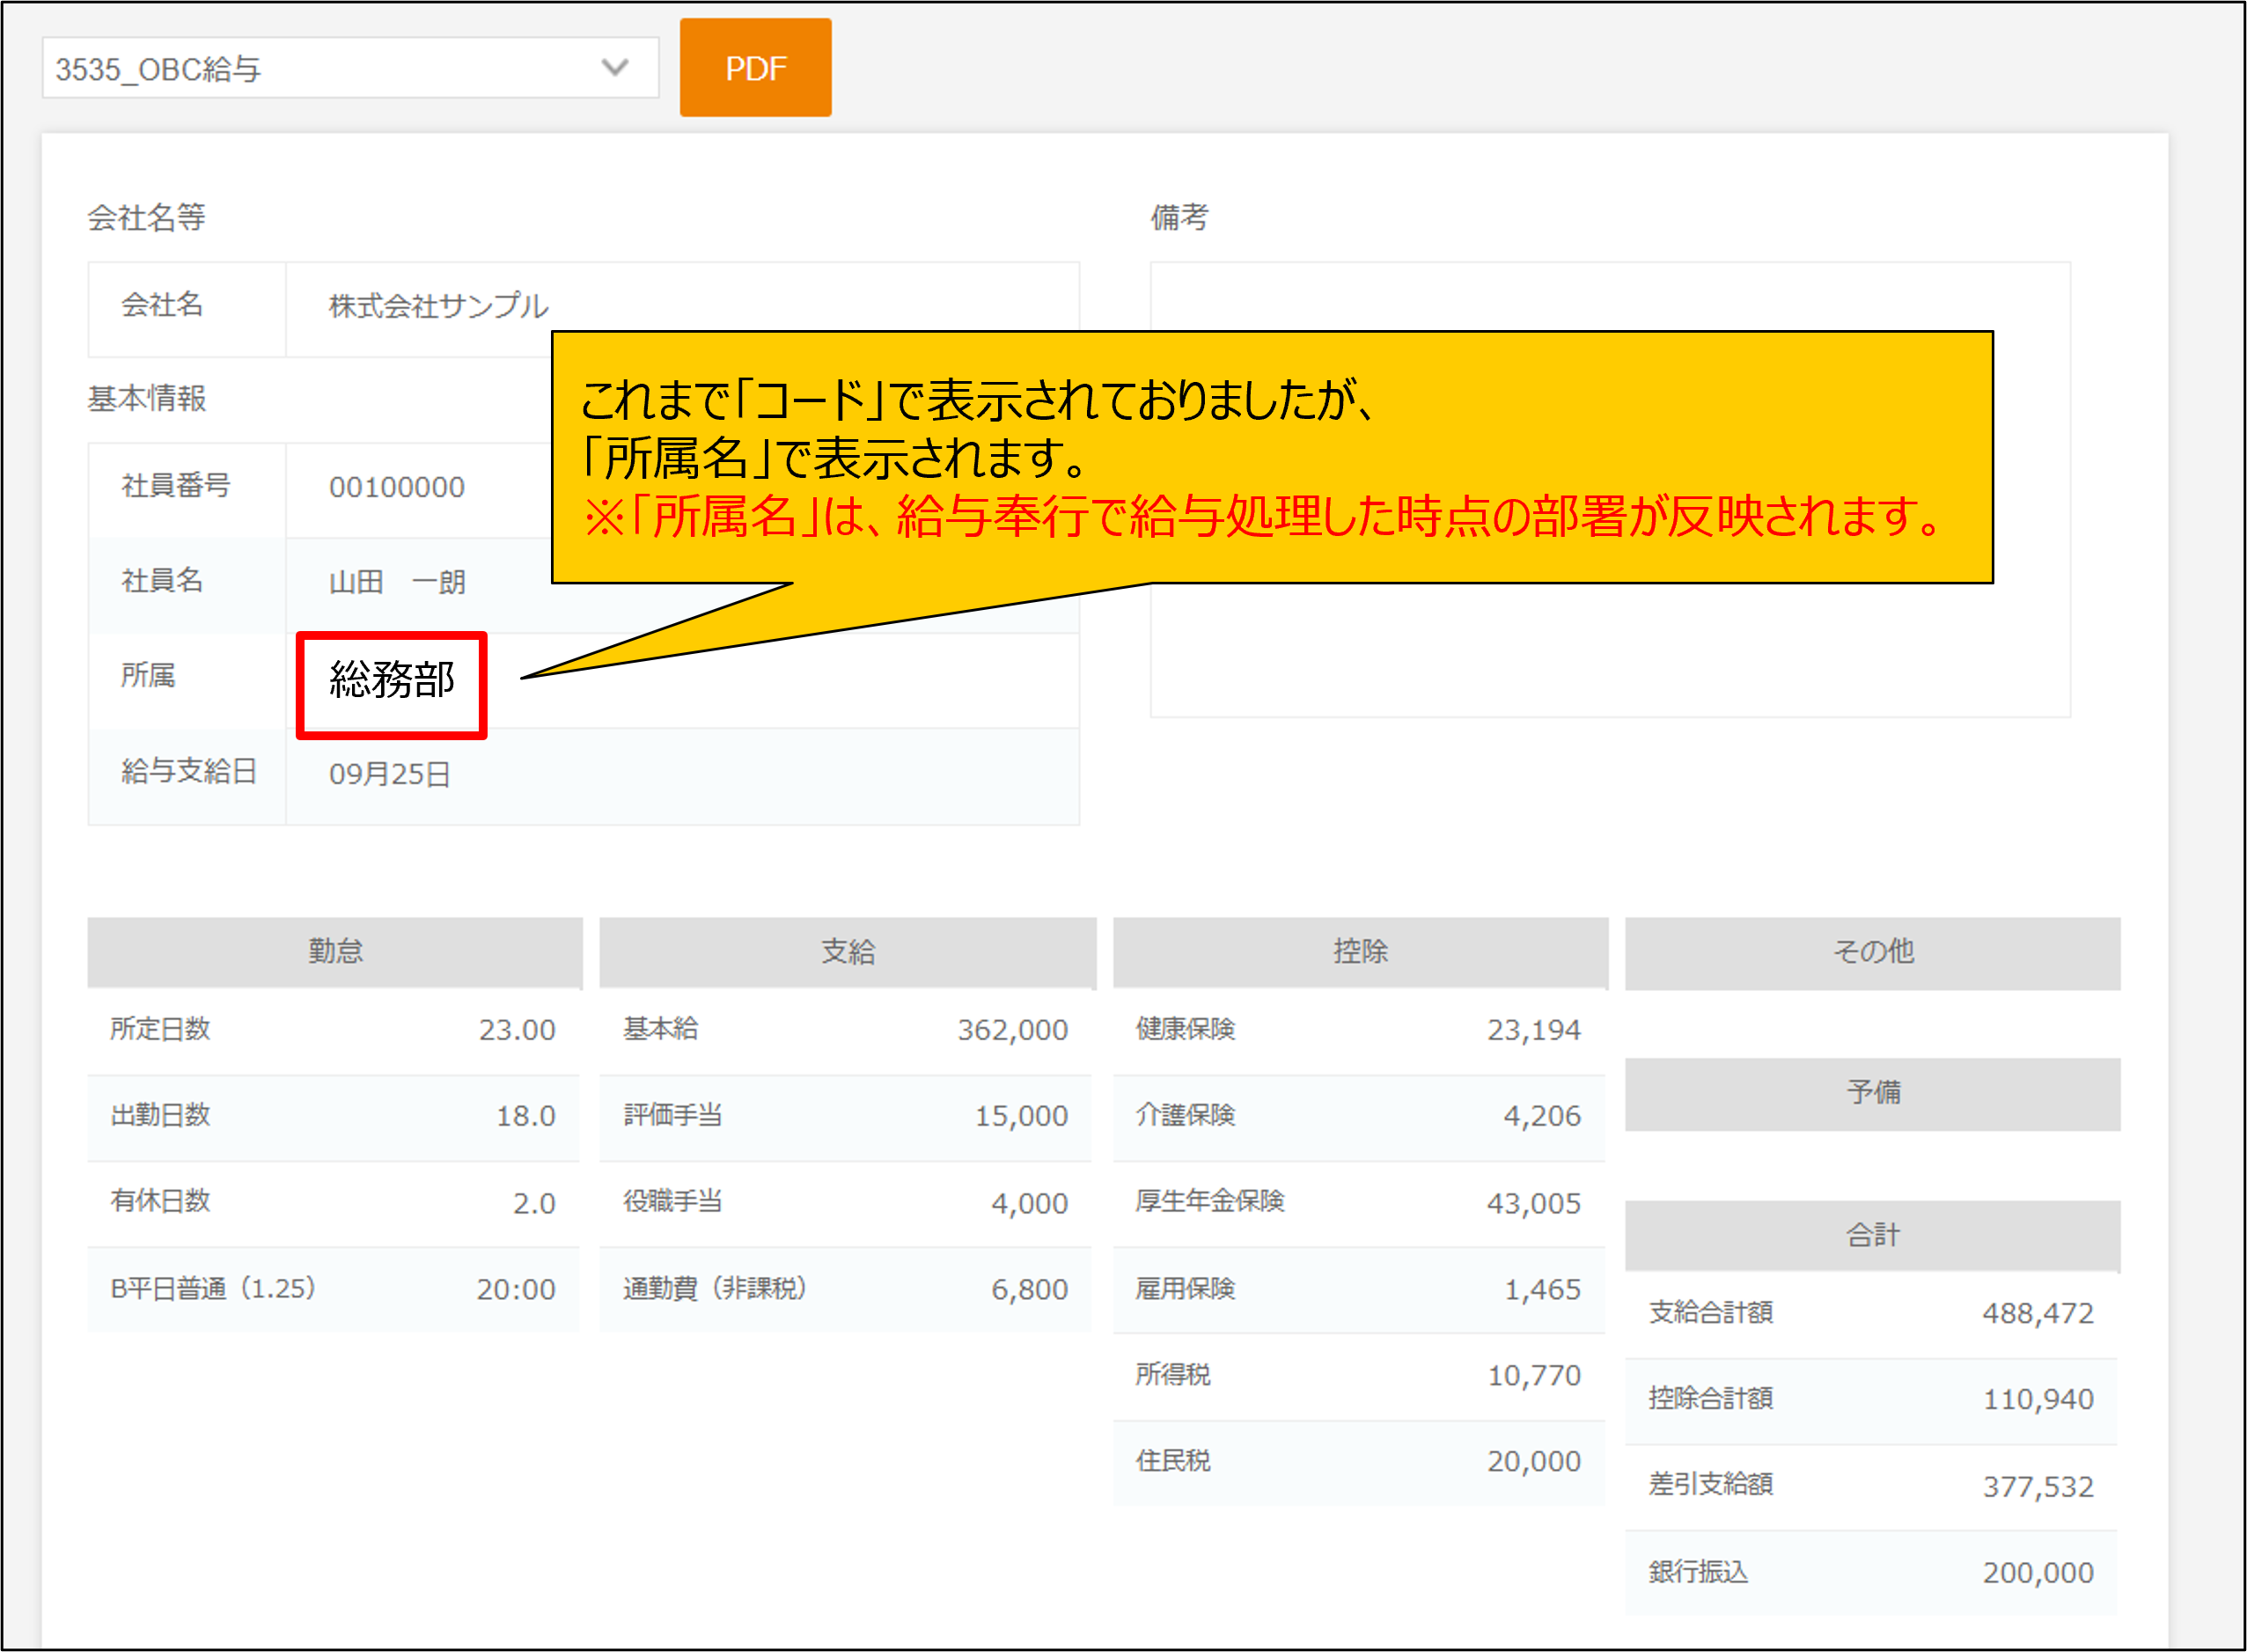This screenshot has height=1652, width=2247.
Task: Click the 社員番号 value 00100000
Action: (397, 488)
